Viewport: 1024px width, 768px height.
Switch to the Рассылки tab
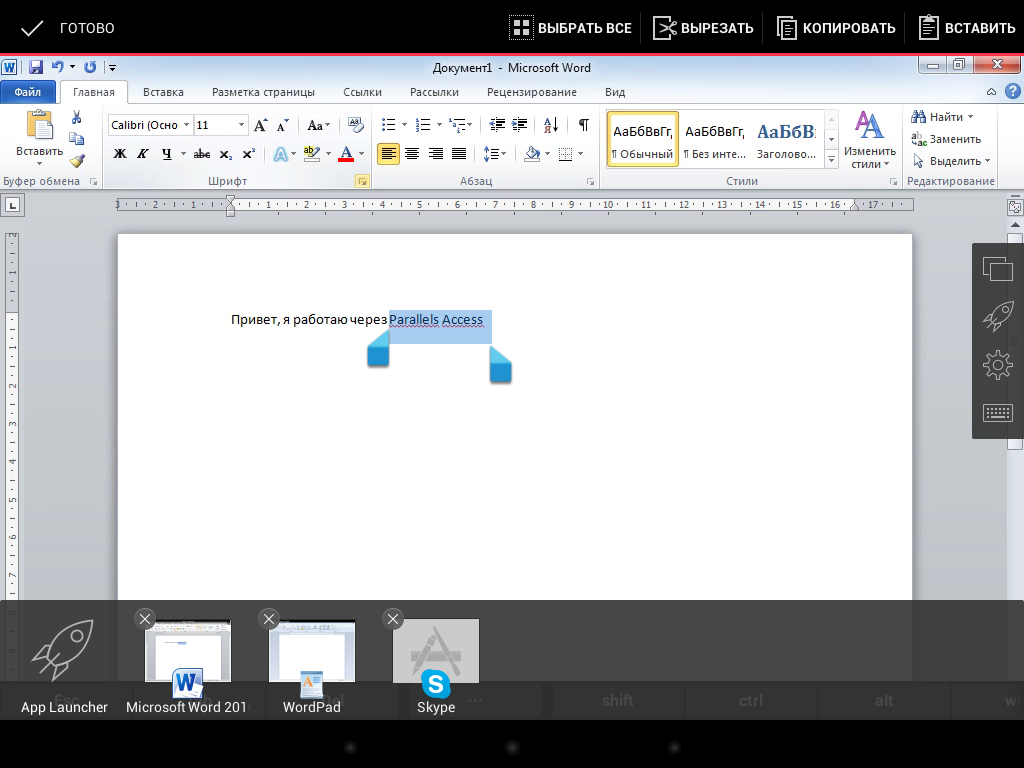click(x=434, y=92)
